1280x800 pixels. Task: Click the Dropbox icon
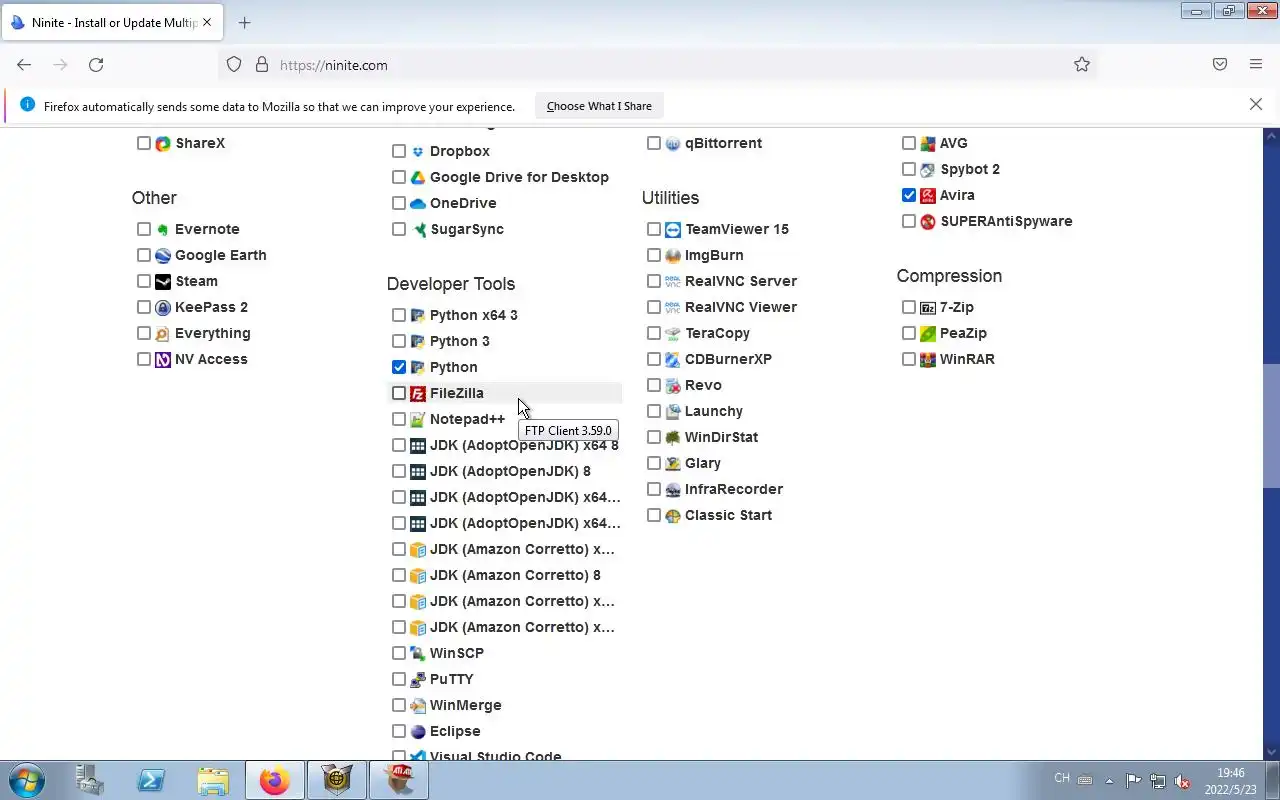pos(418,151)
